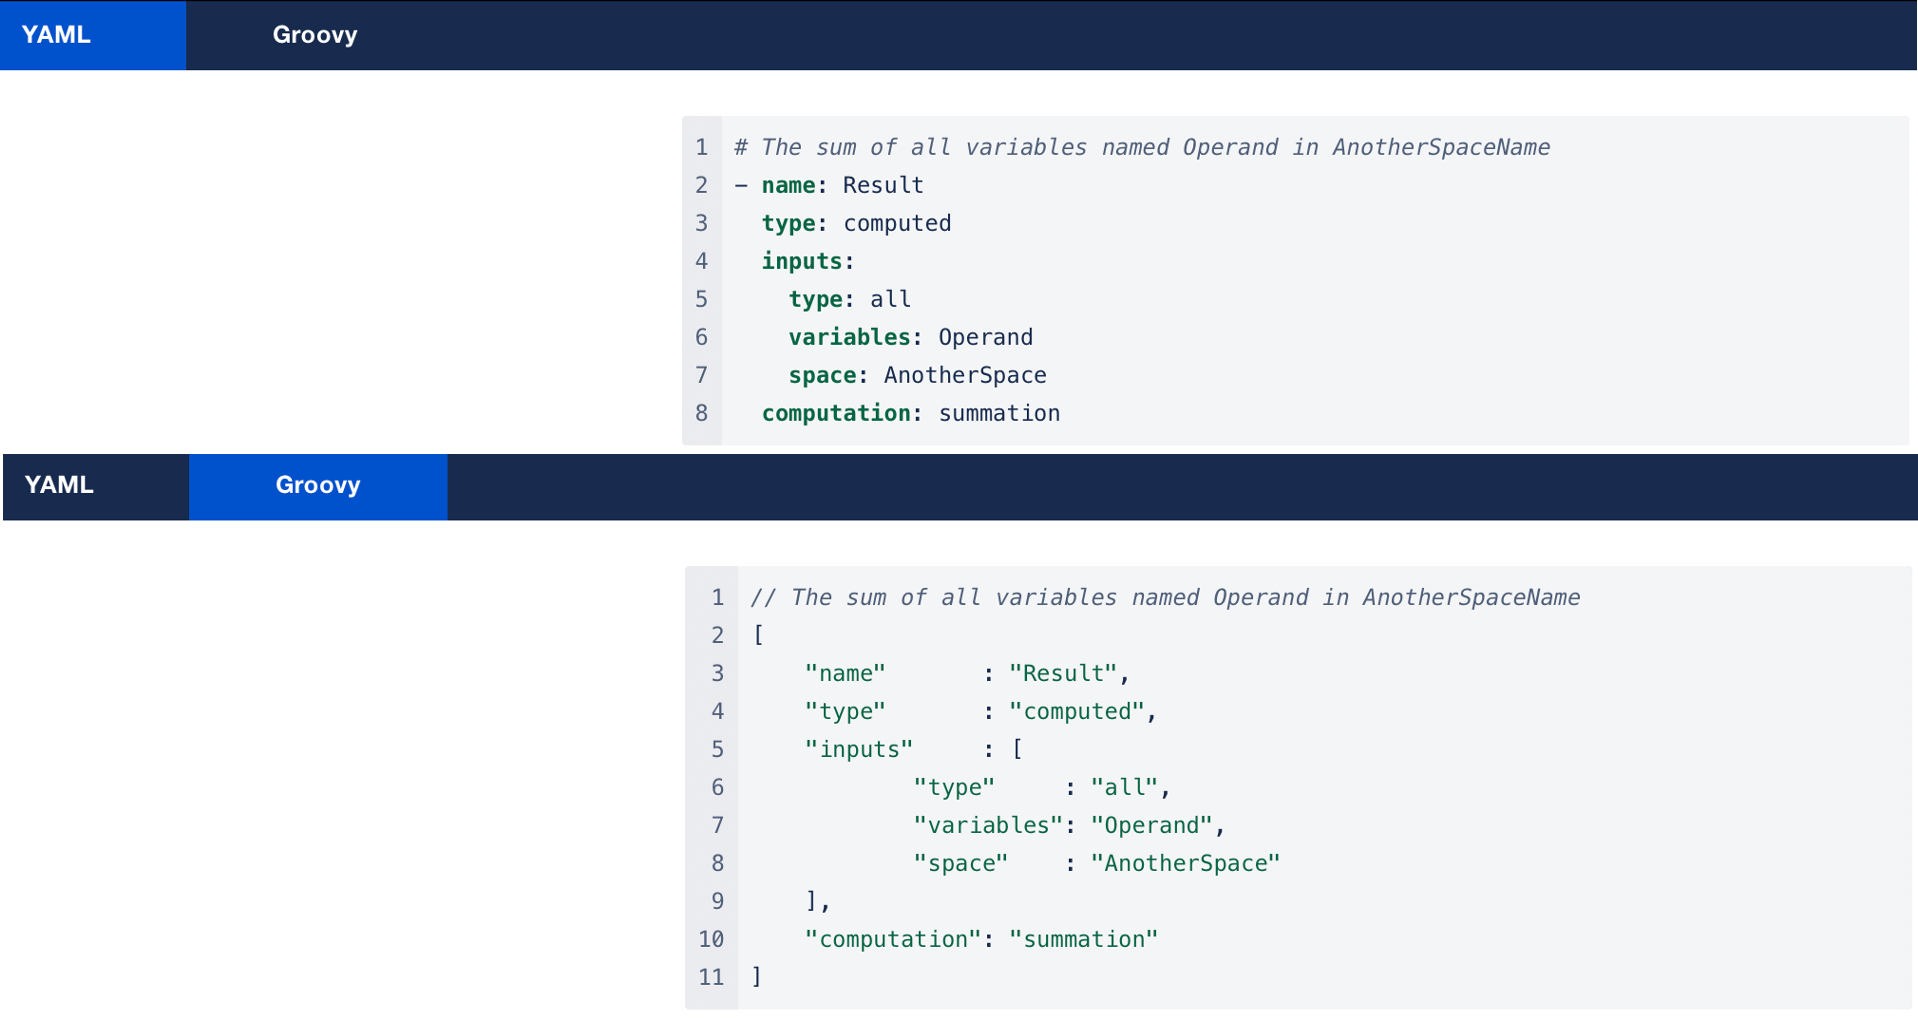Place cursor on unquoted value Result
The image size is (1918, 1020).
(x=883, y=186)
